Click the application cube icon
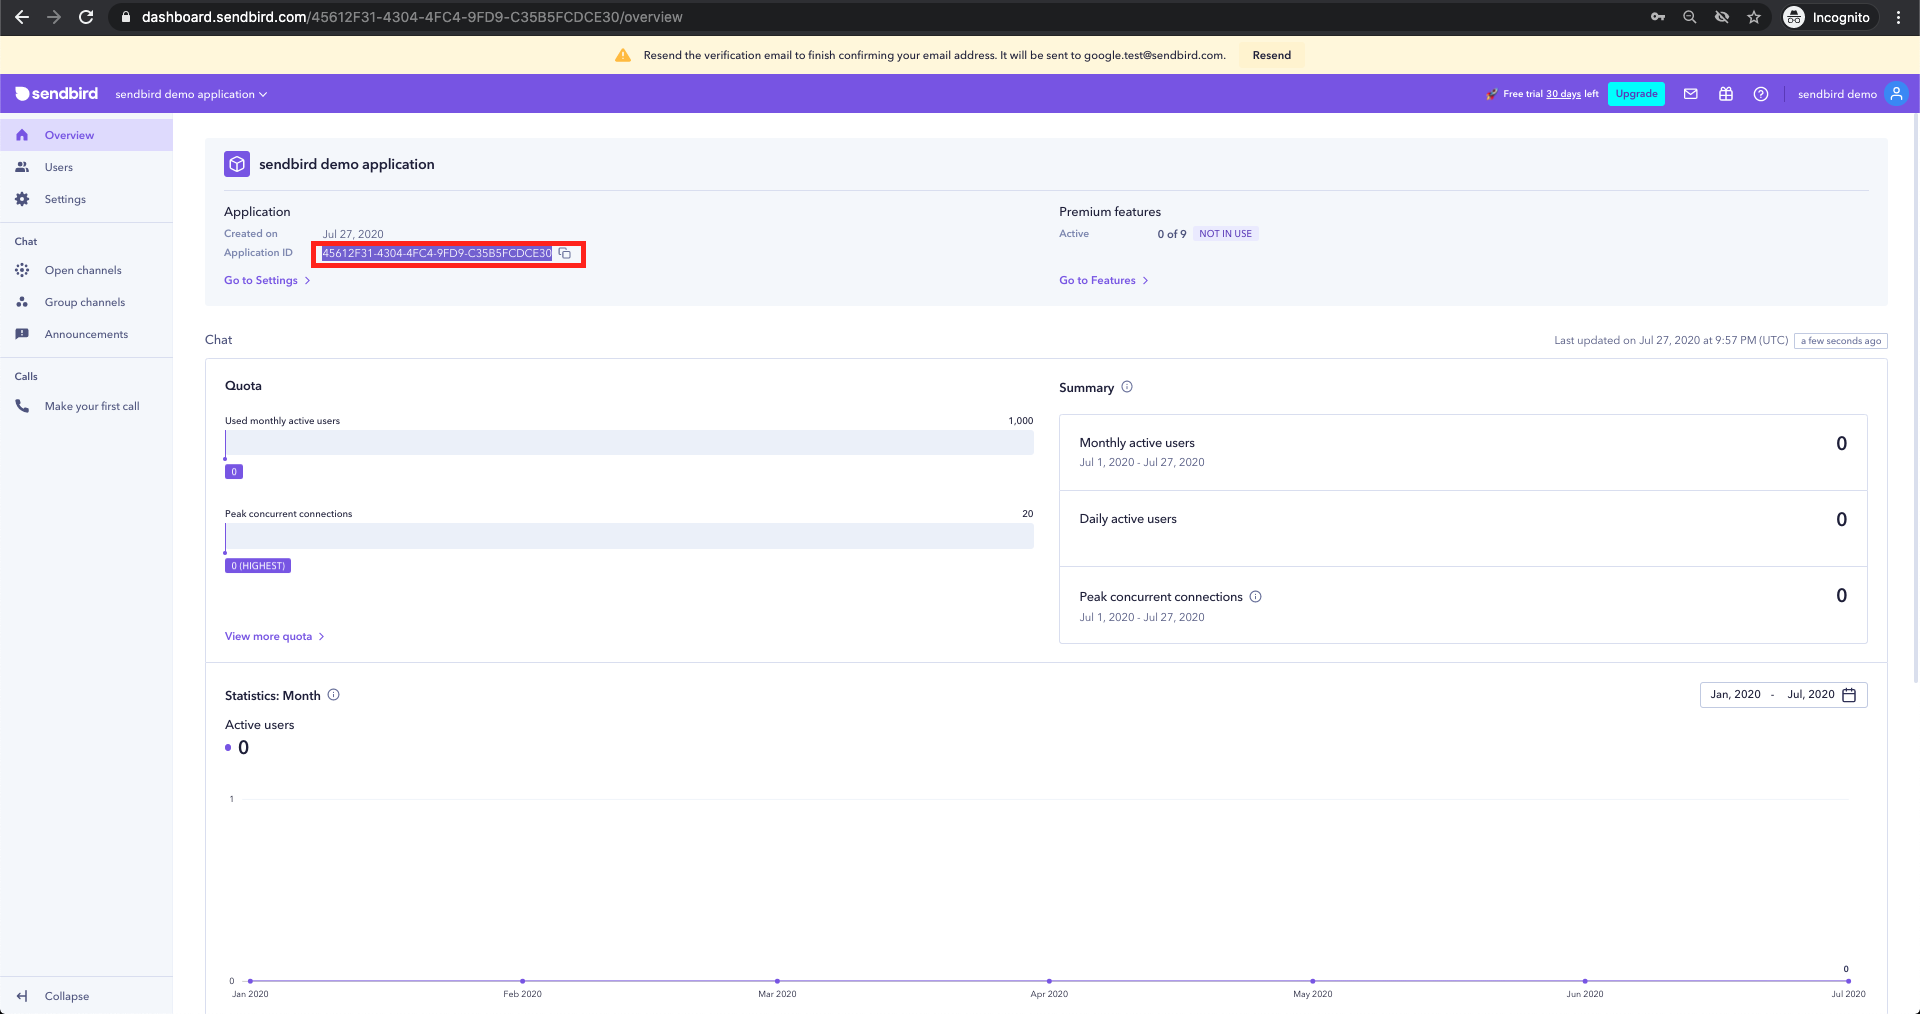Image resolution: width=1920 pixels, height=1014 pixels. click(x=237, y=164)
